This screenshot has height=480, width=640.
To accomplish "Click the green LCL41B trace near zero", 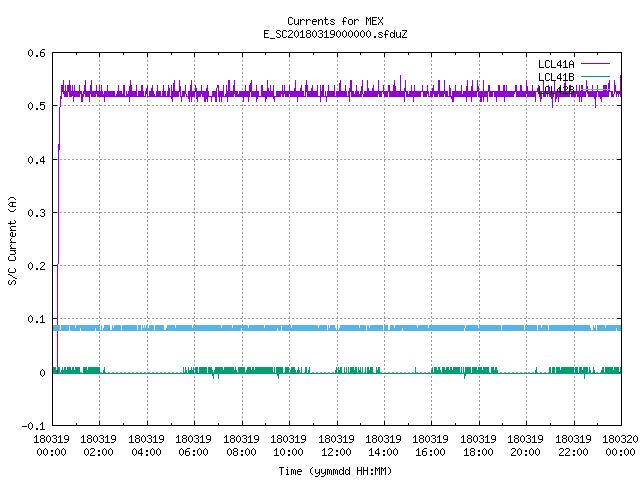I will click(x=337, y=371).
